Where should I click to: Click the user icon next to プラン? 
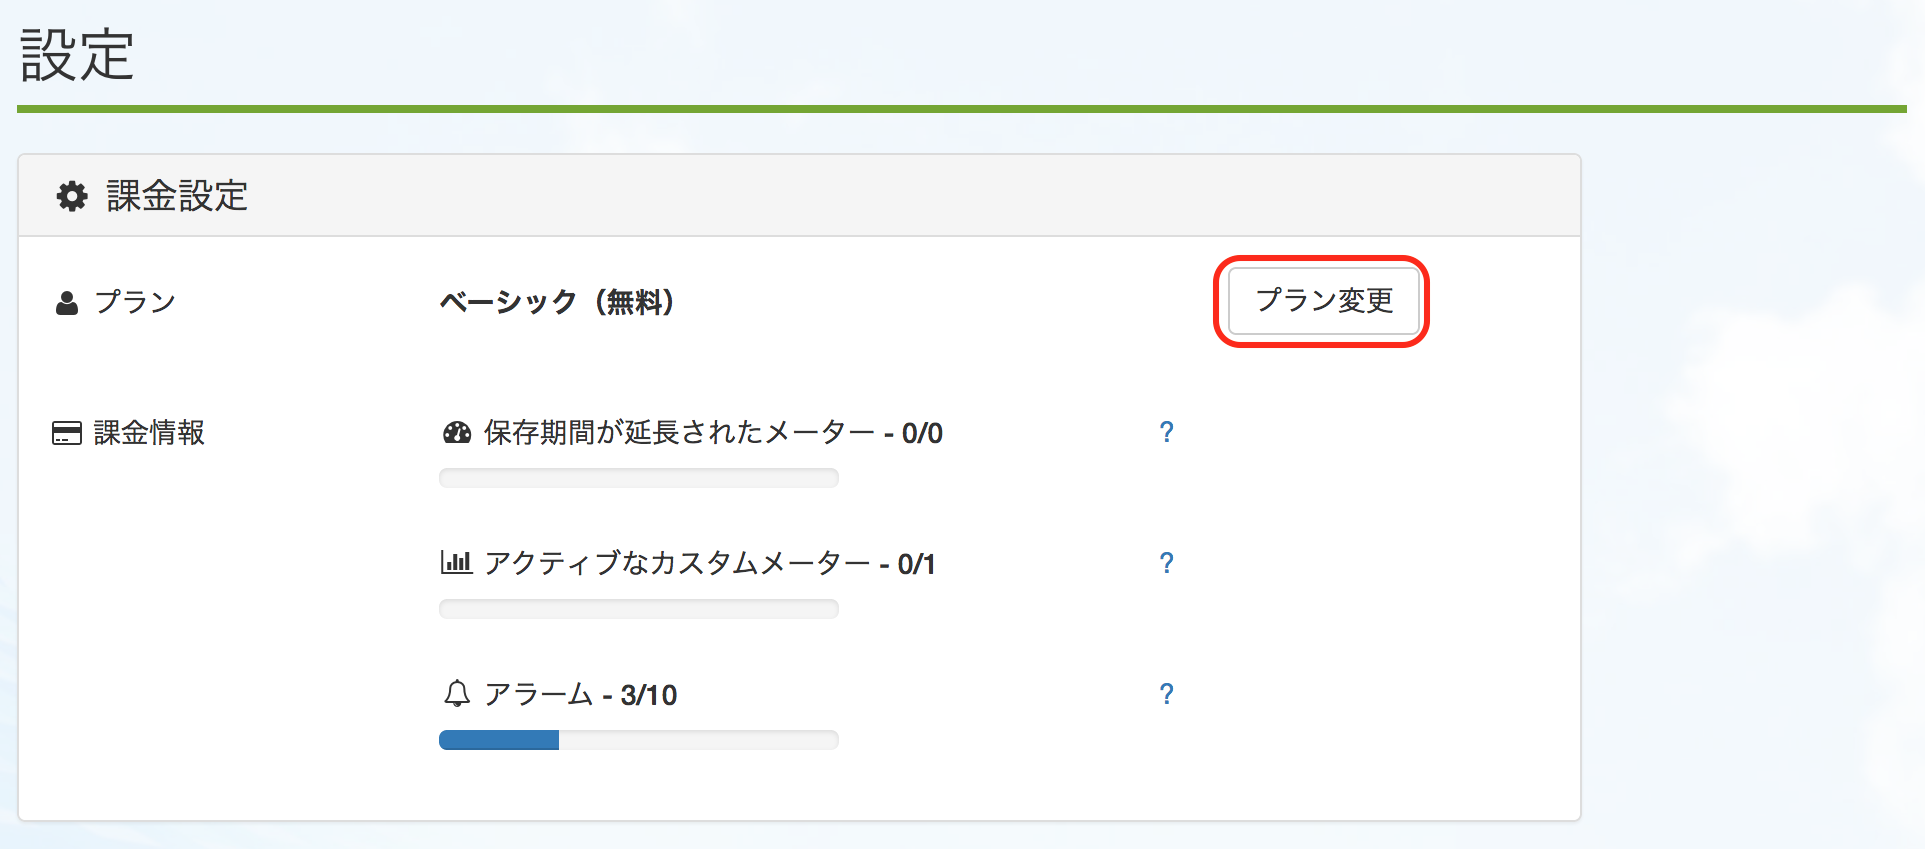click(67, 303)
